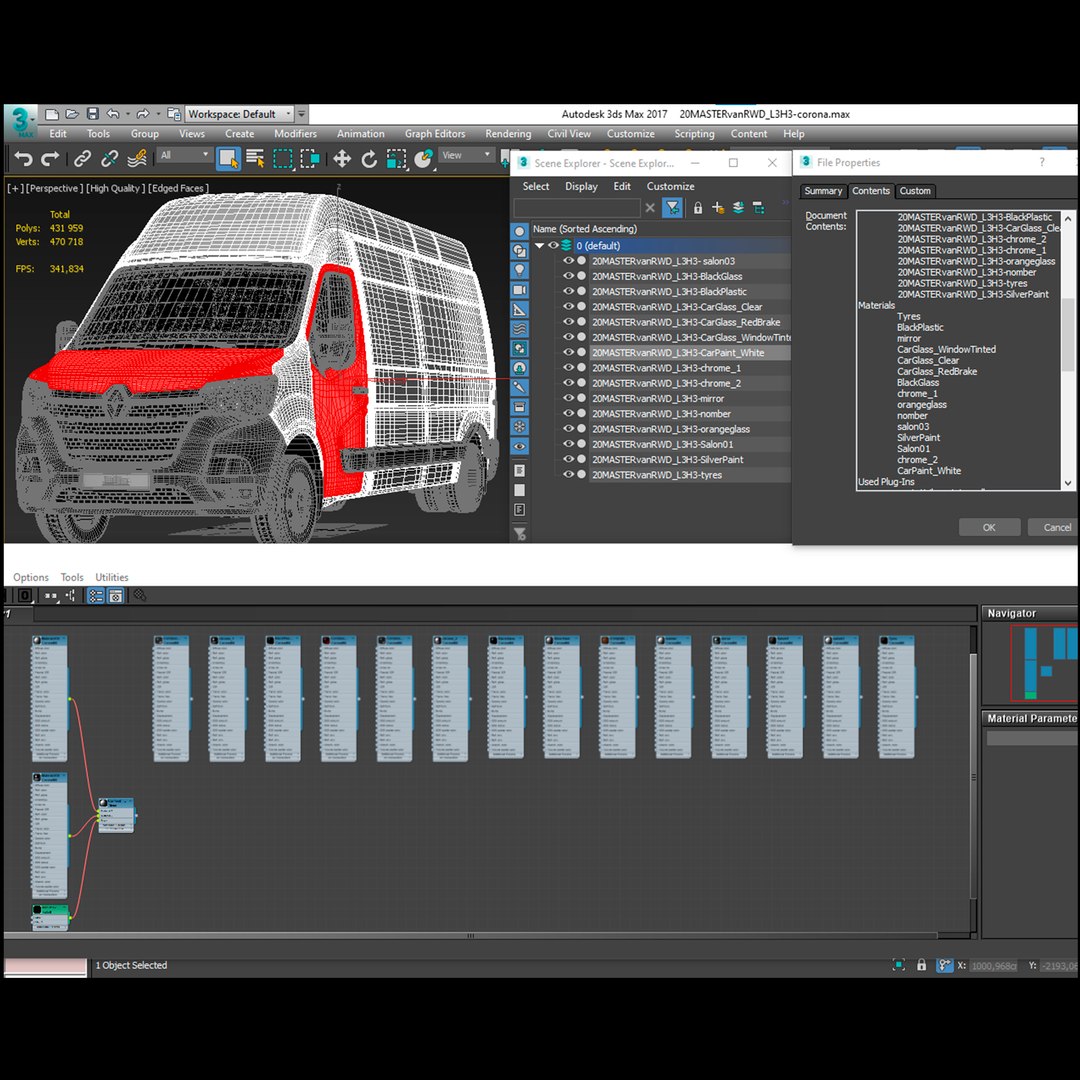This screenshot has height=1080, width=1080.
Task: Open the selection filter All dropdown
Action: point(184,156)
